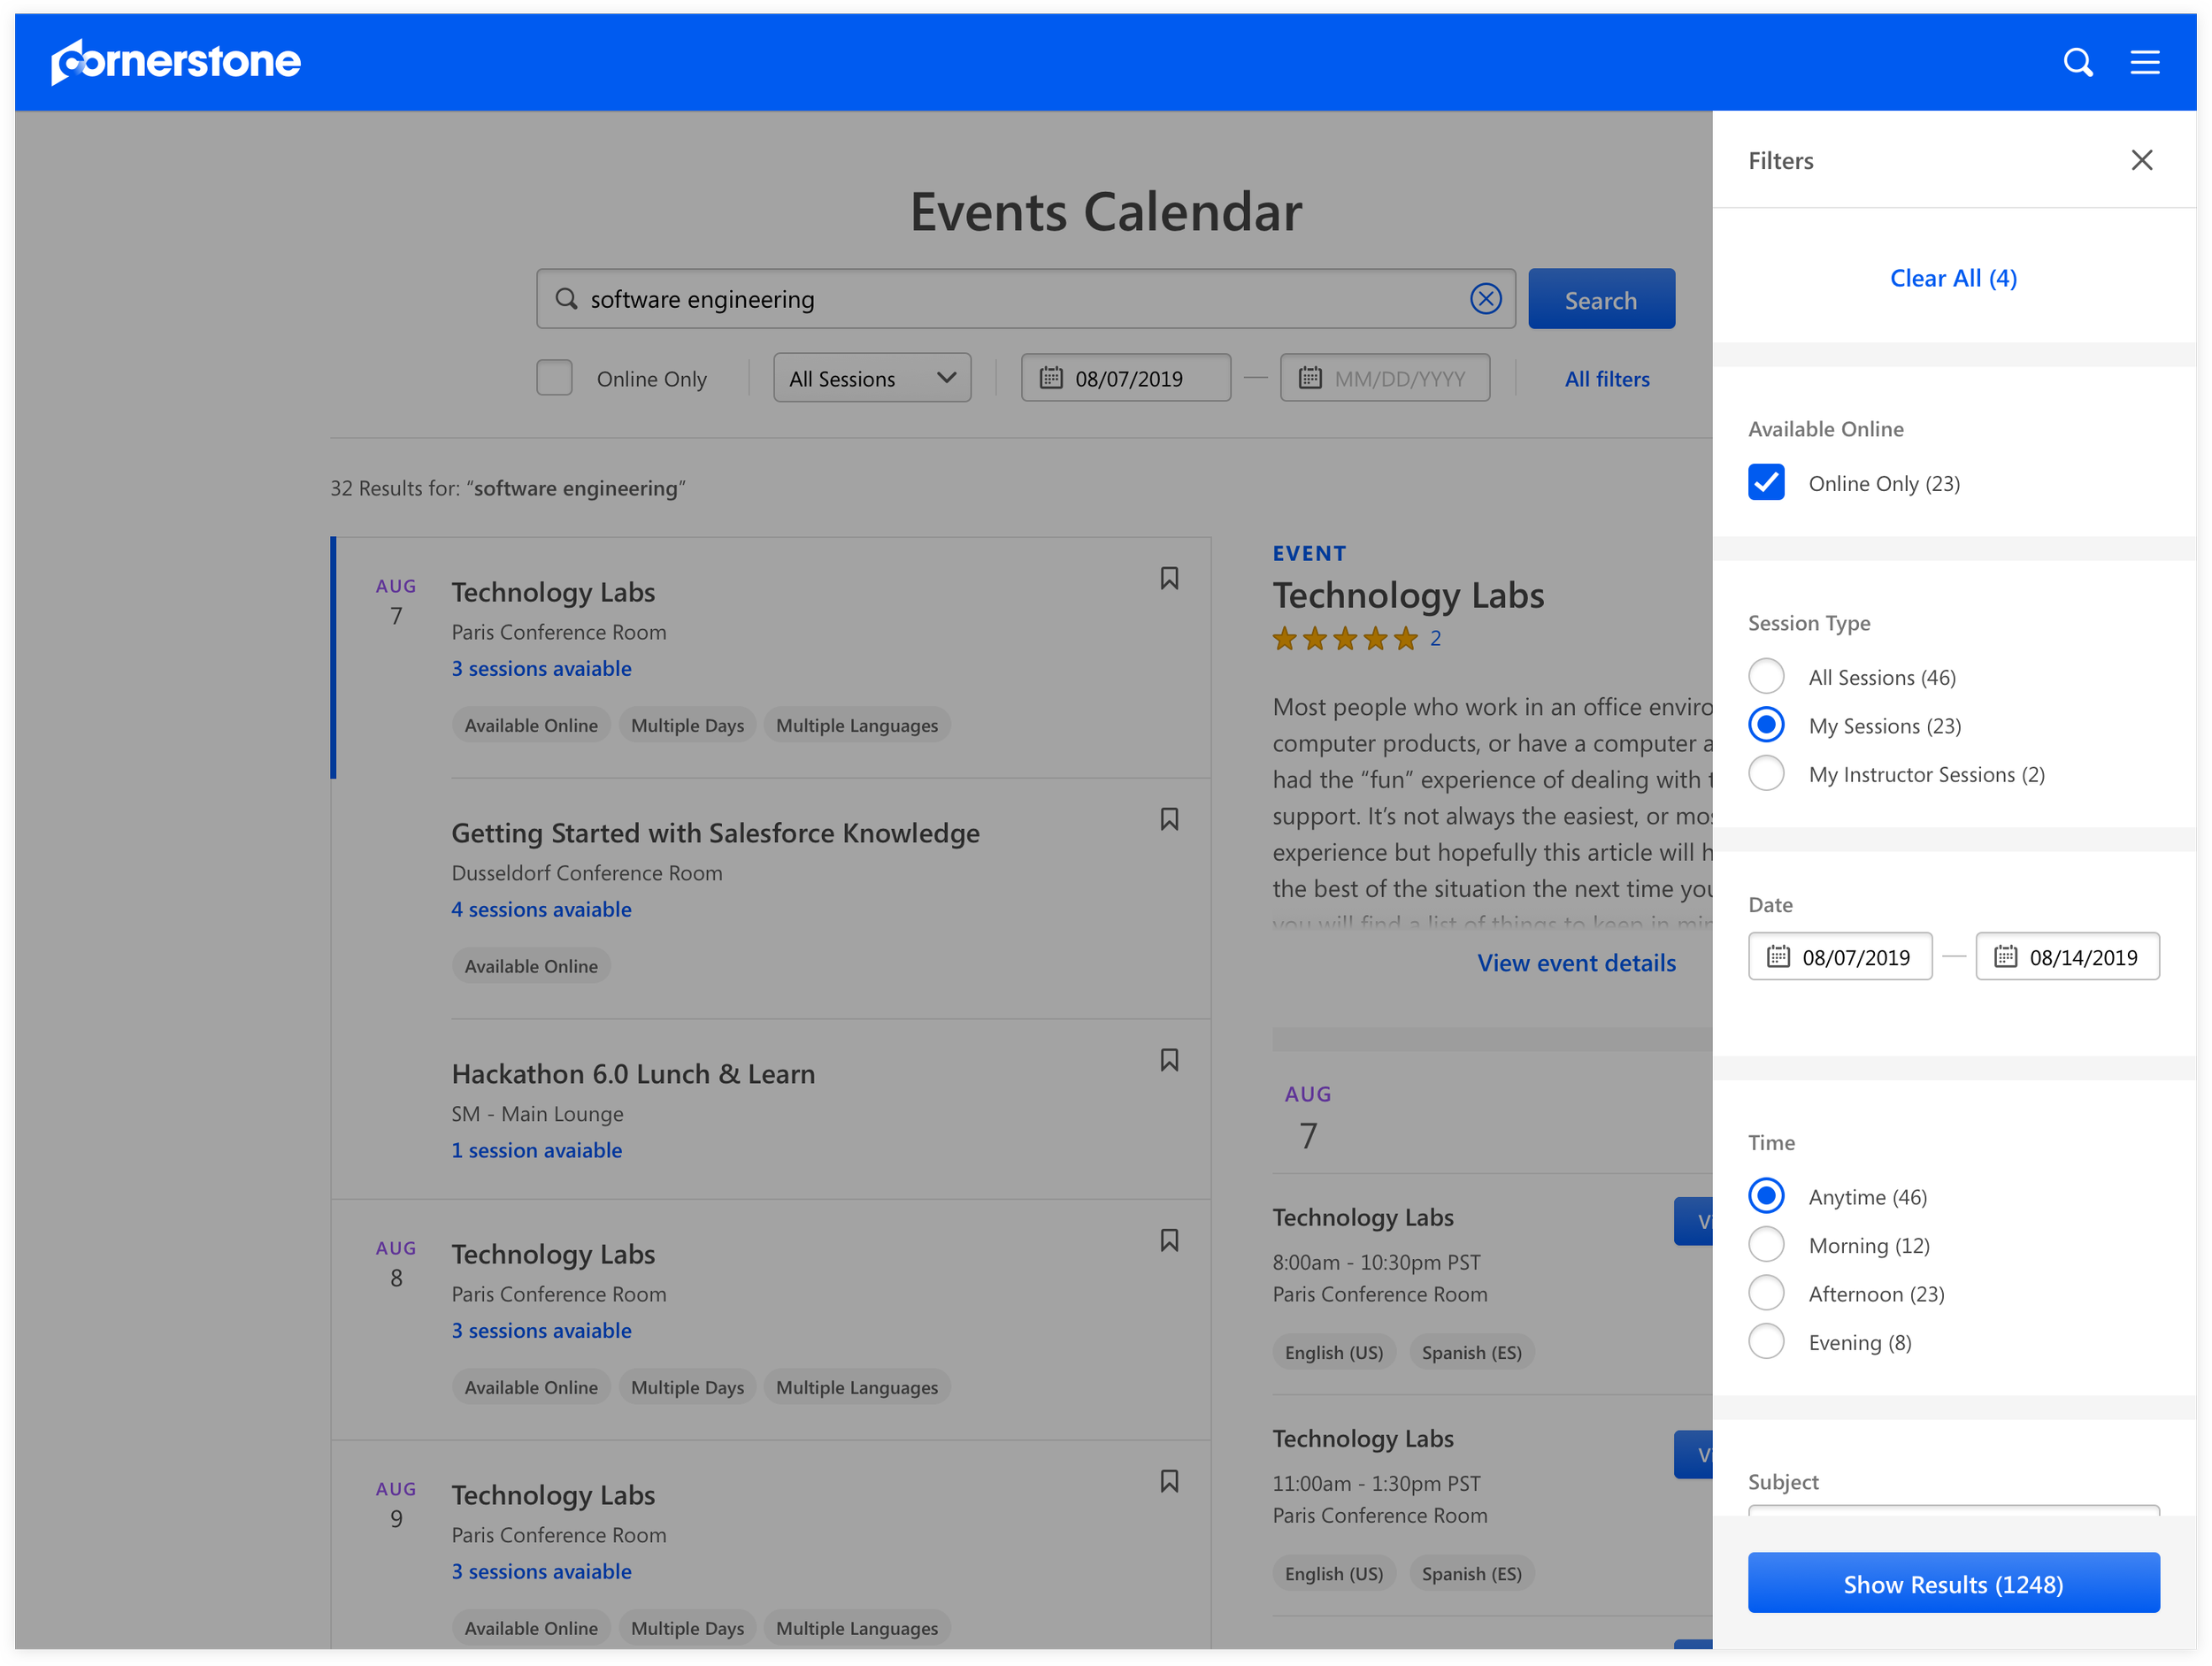
Task: Close the Filters panel
Action: click(x=2141, y=160)
